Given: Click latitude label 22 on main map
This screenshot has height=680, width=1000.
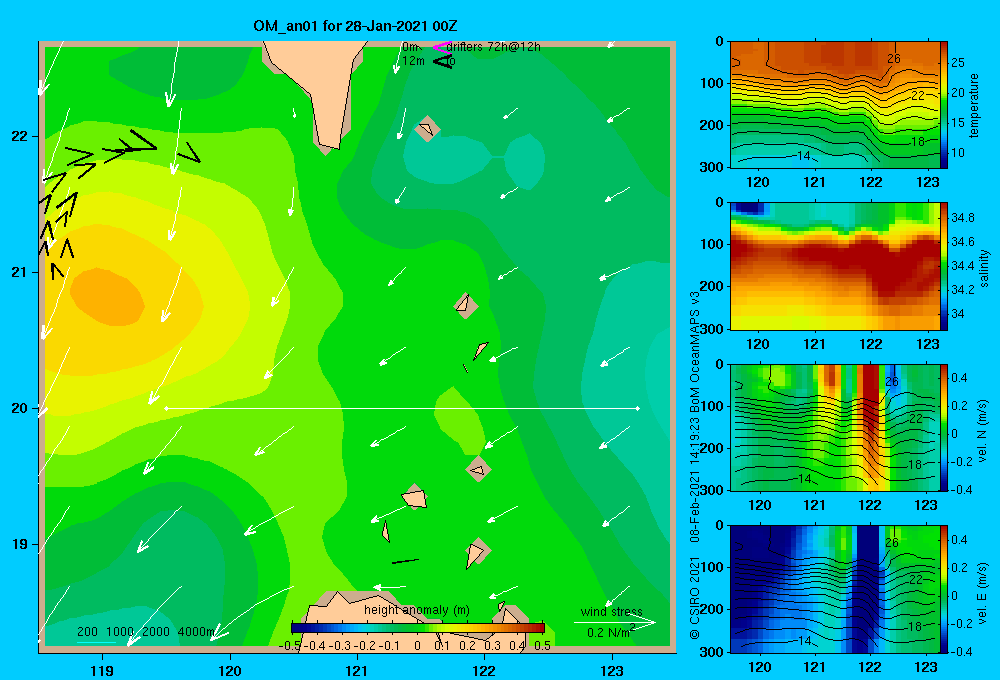Looking at the screenshot, I should [19, 137].
